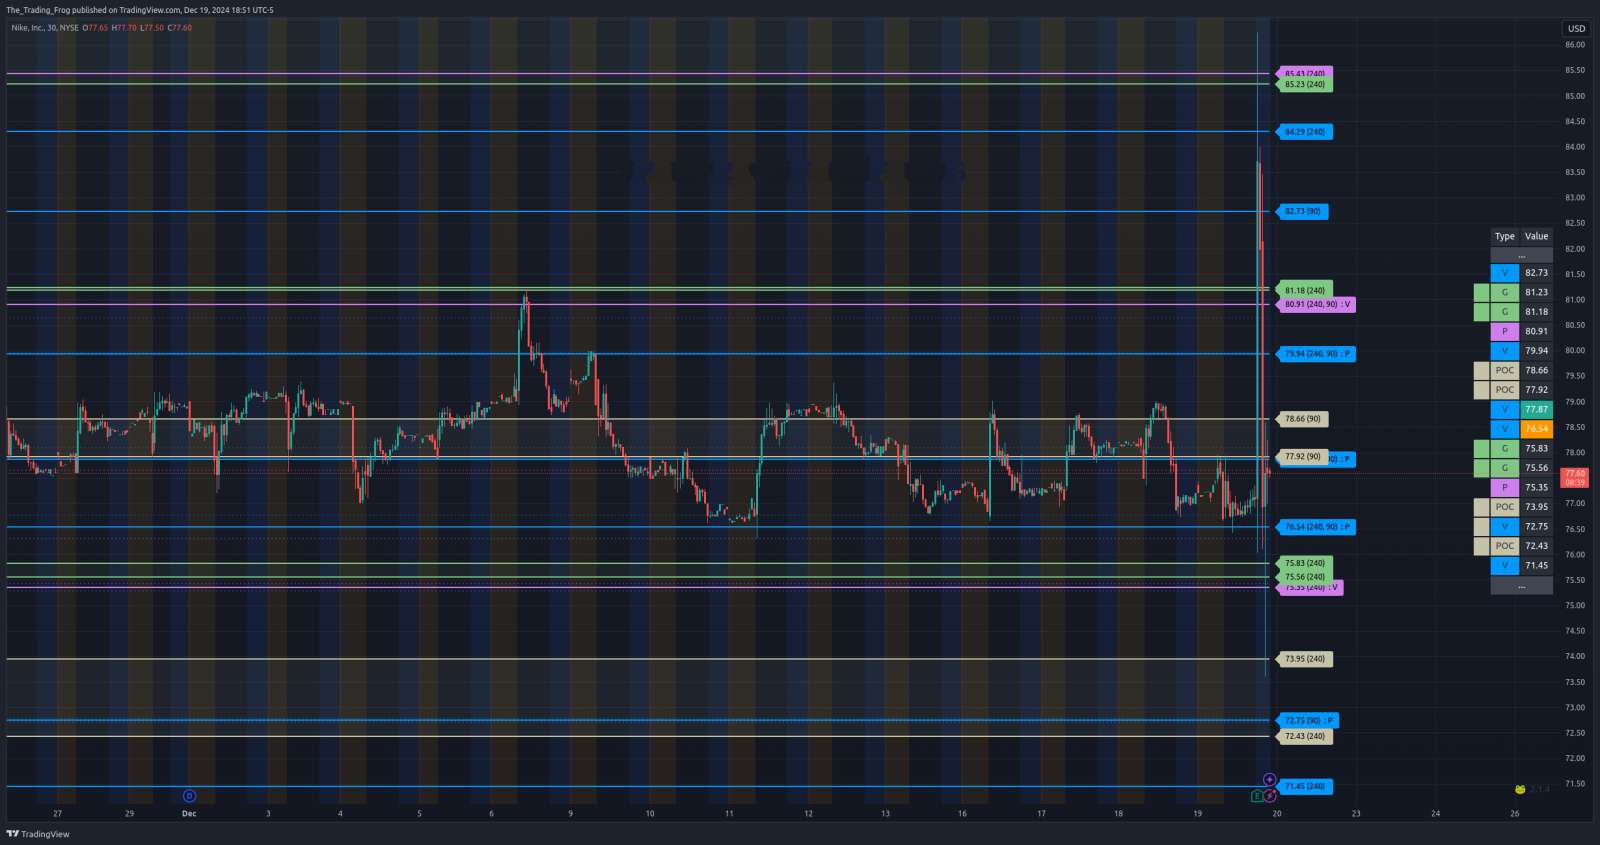
Task: Click the published by The_Trading_Frog header text
Action: [x=140, y=10]
